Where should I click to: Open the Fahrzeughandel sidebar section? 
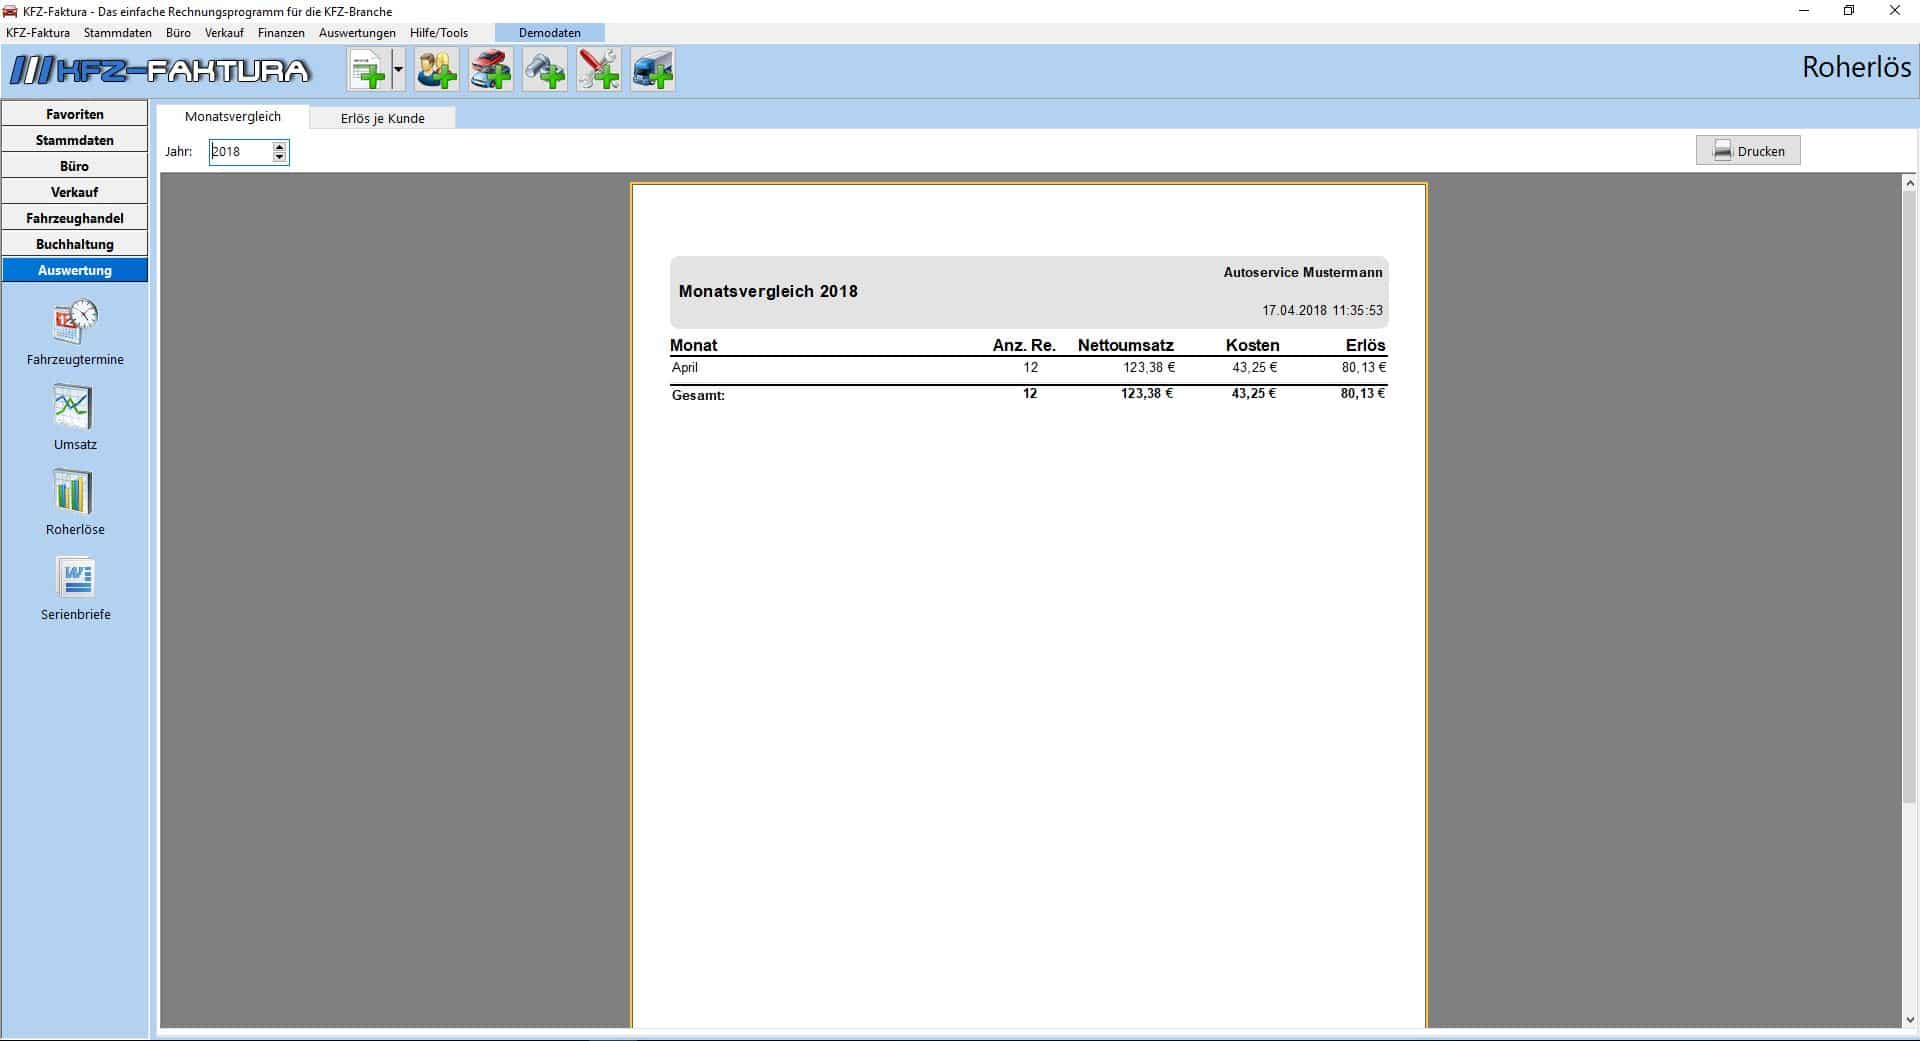(x=75, y=218)
